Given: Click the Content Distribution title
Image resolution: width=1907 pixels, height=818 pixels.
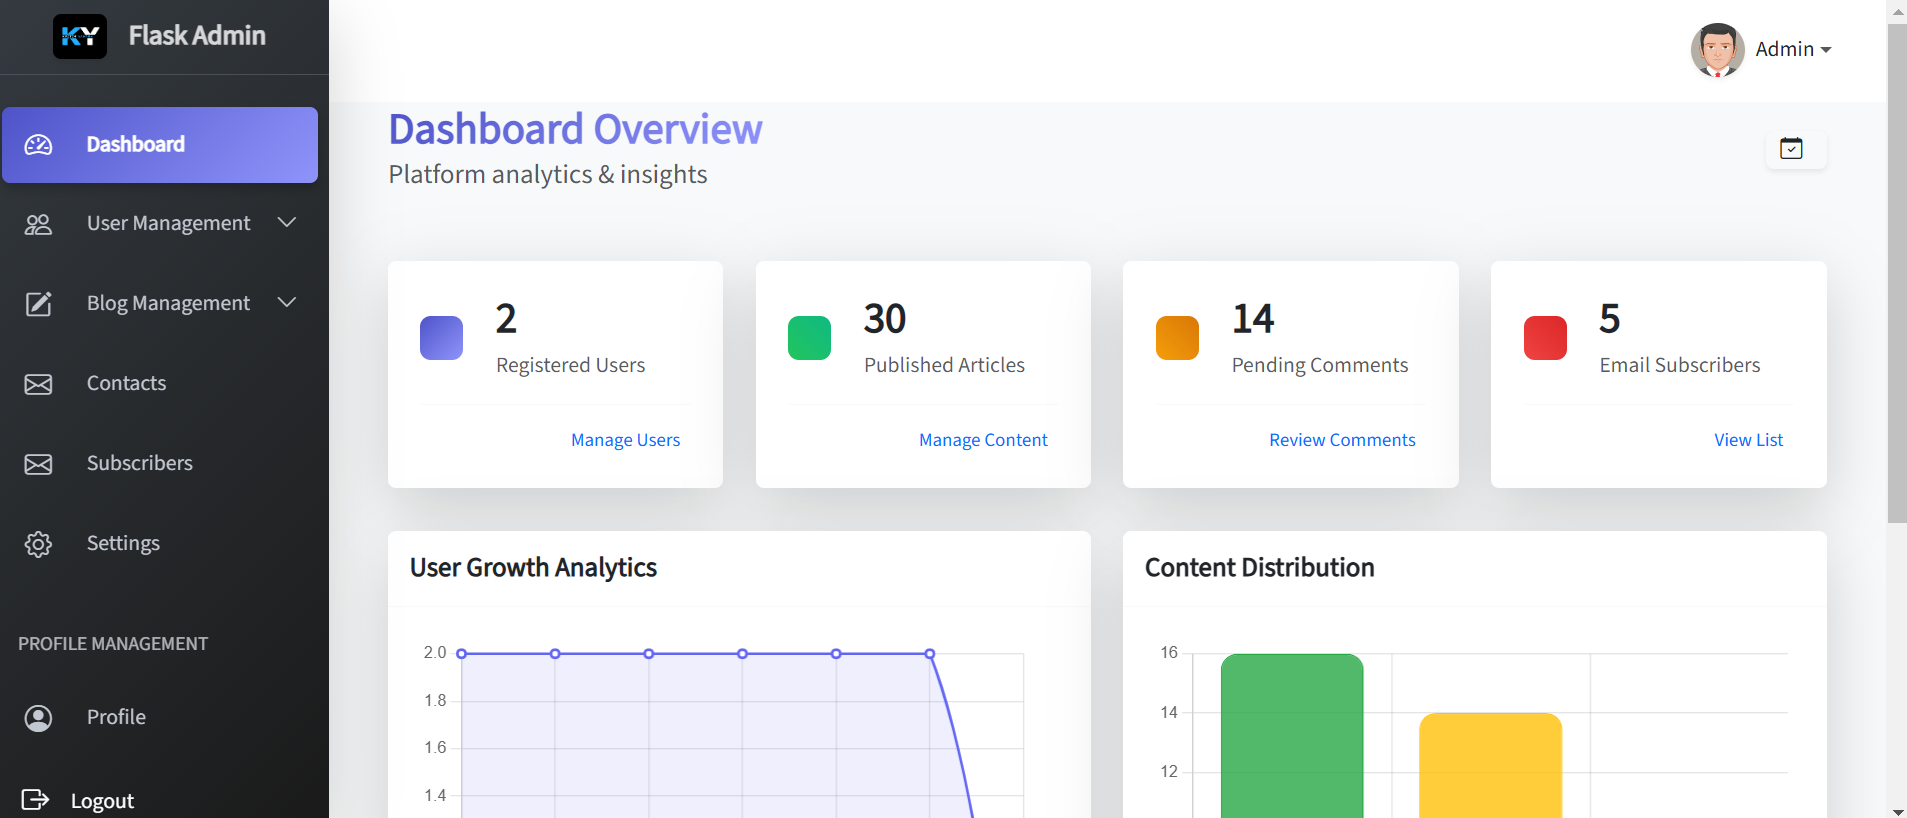Looking at the screenshot, I should tap(1259, 568).
